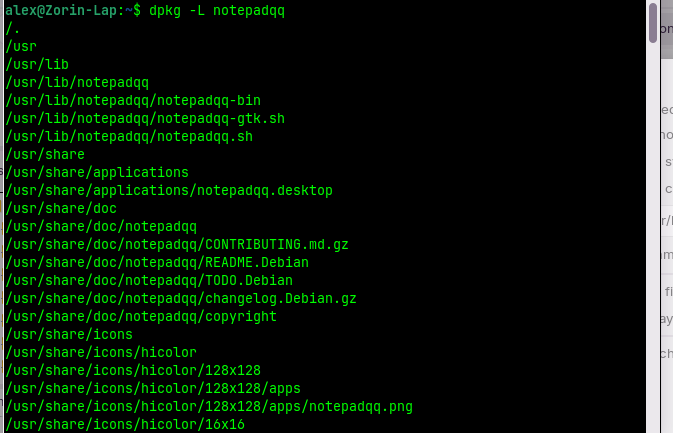Click the 'changelog.Debian.gz' path line
This screenshot has height=433, width=673.
(181, 299)
